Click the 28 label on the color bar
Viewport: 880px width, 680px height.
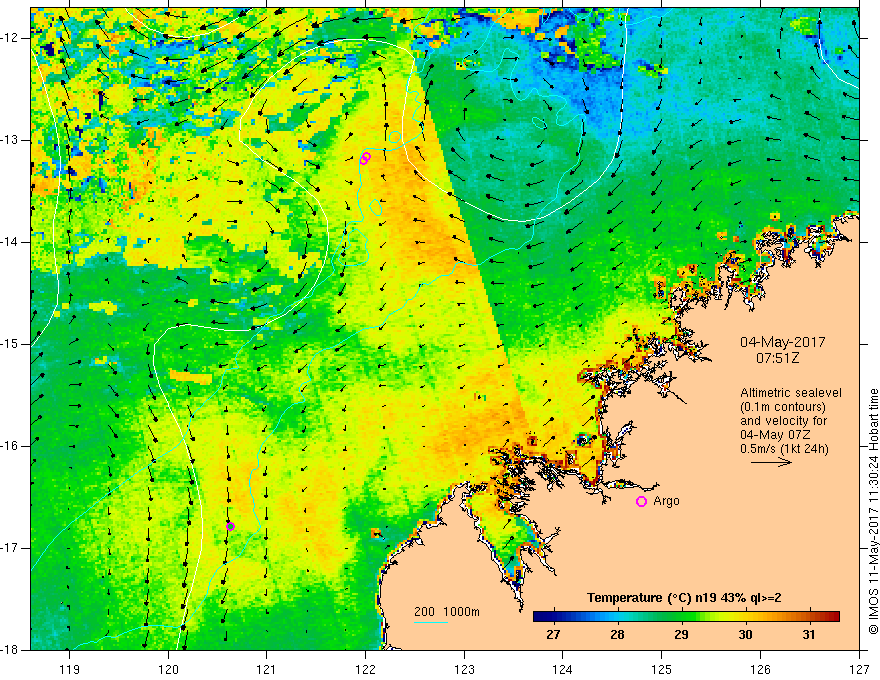(x=617, y=635)
